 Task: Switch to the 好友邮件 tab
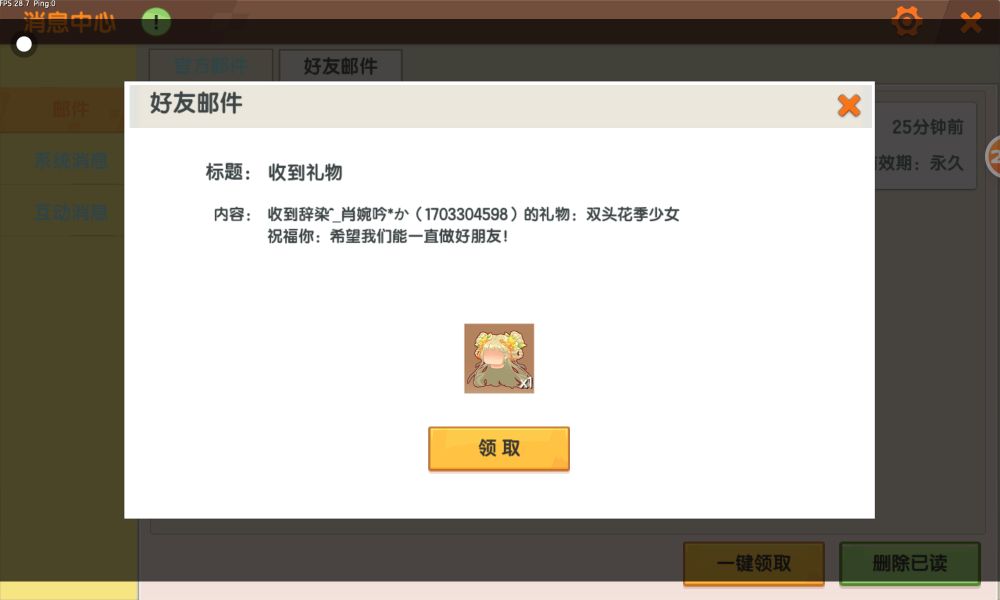pyautogui.click(x=341, y=66)
